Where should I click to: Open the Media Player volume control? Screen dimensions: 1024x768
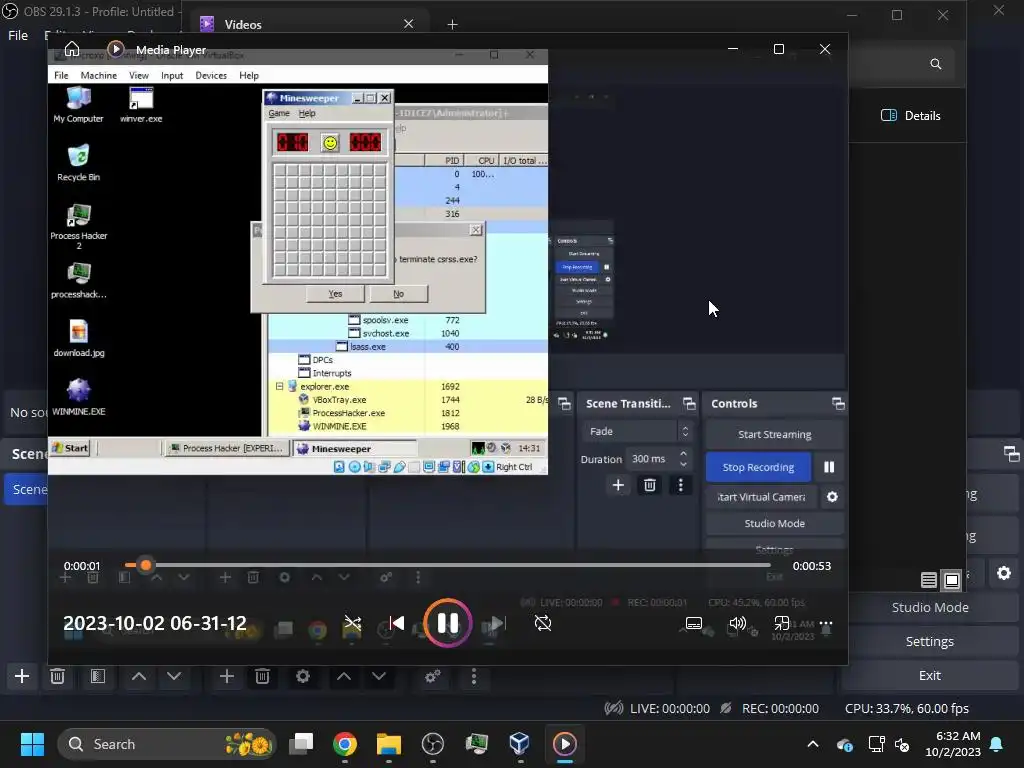737,623
